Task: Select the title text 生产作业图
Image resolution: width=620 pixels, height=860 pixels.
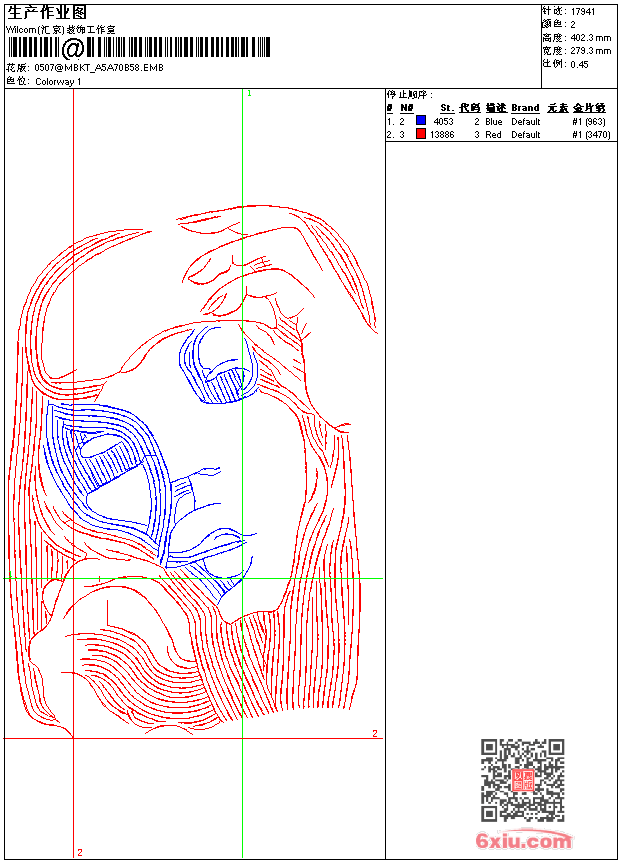Action: pyautogui.click(x=47, y=12)
